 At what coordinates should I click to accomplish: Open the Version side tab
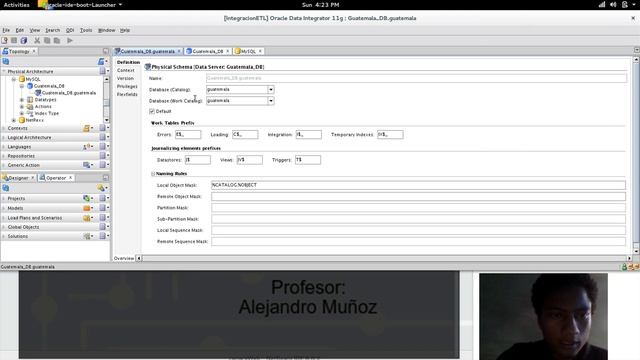pos(125,78)
